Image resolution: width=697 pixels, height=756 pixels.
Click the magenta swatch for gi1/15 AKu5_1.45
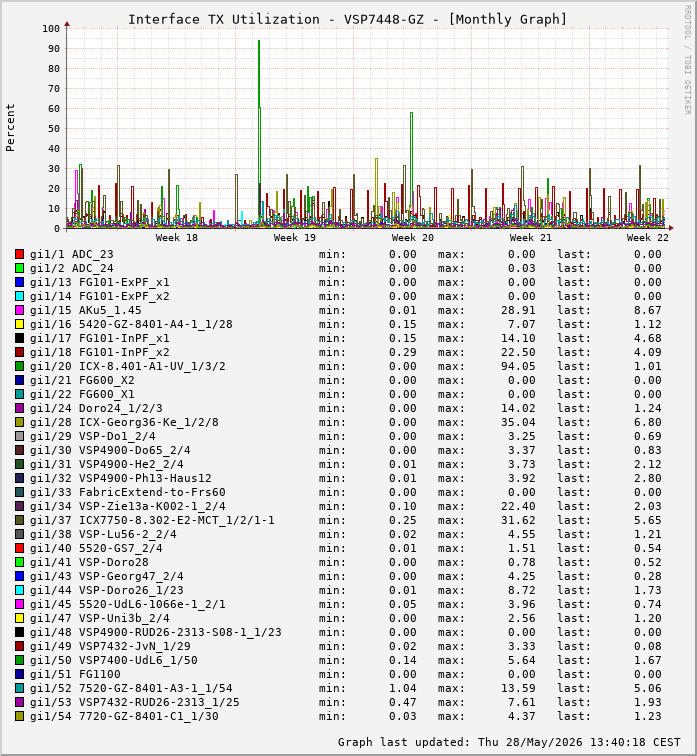pos(19,310)
